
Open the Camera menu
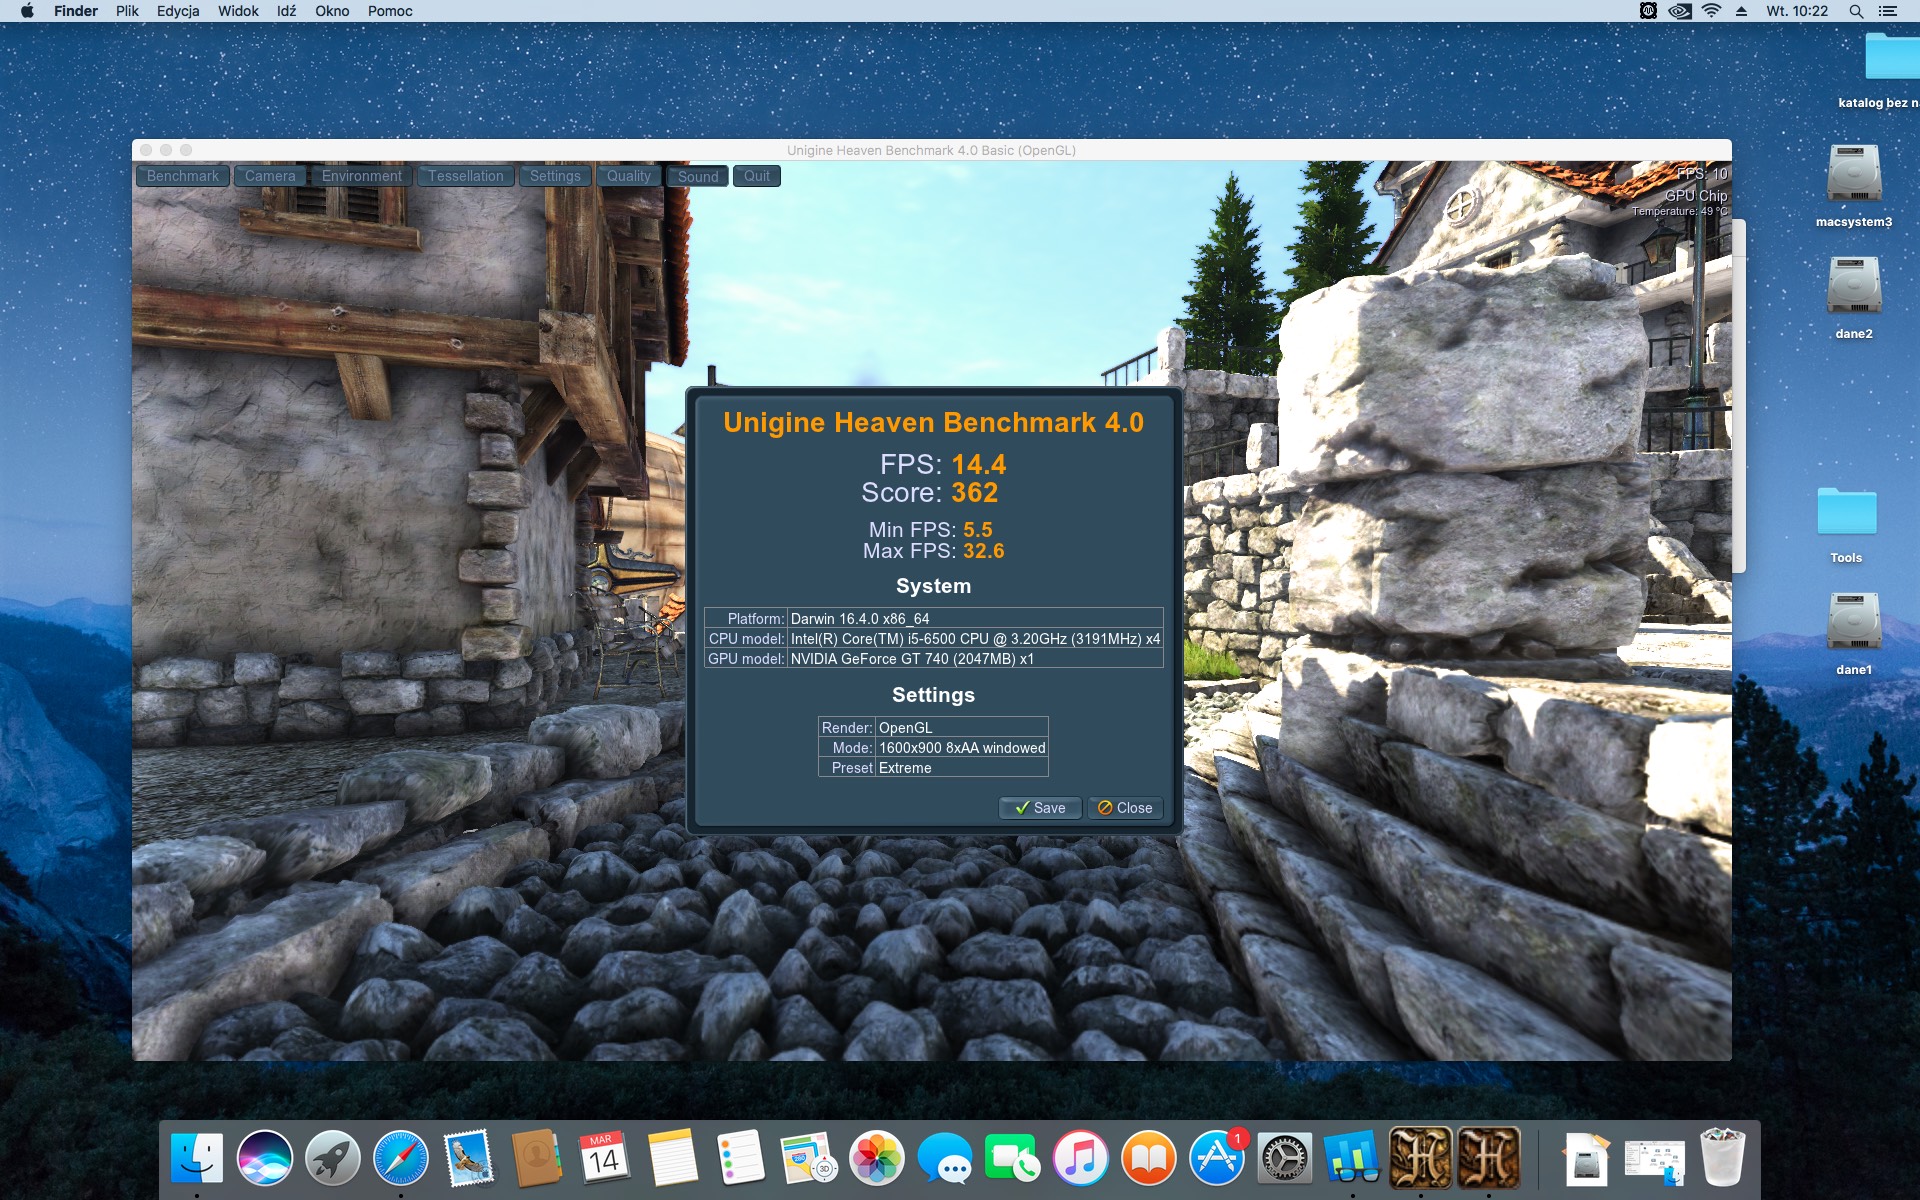point(270,176)
